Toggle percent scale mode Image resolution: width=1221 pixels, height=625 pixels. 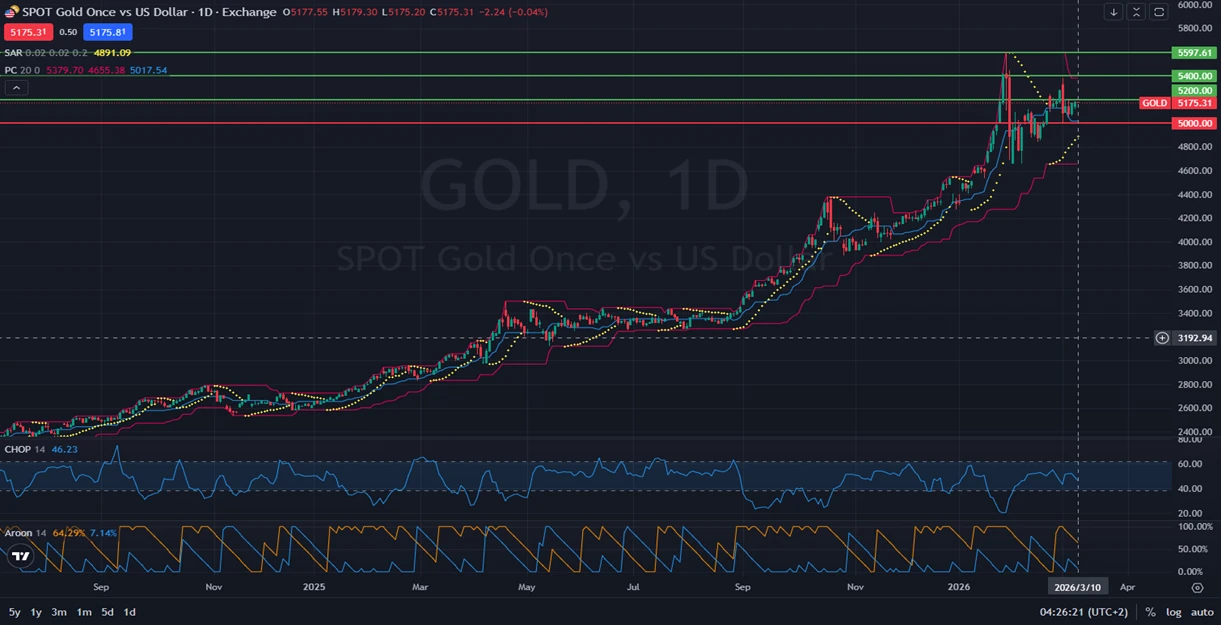click(1150, 612)
